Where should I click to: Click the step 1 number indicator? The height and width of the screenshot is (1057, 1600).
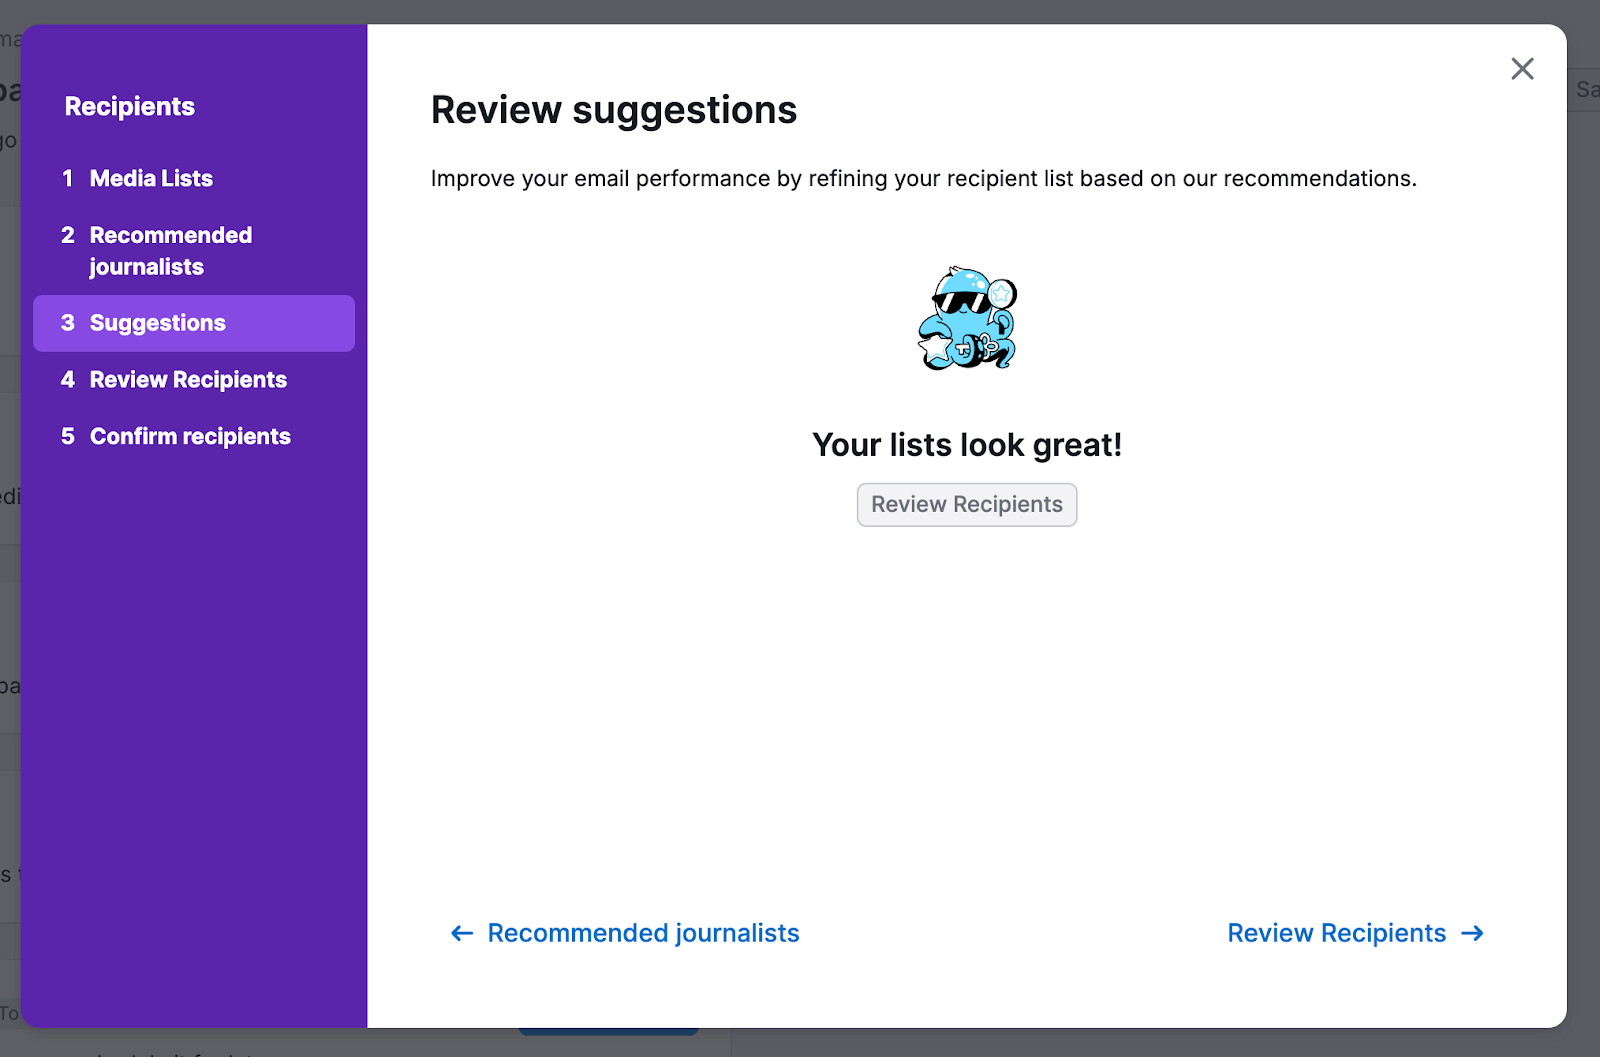tap(67, 178)
